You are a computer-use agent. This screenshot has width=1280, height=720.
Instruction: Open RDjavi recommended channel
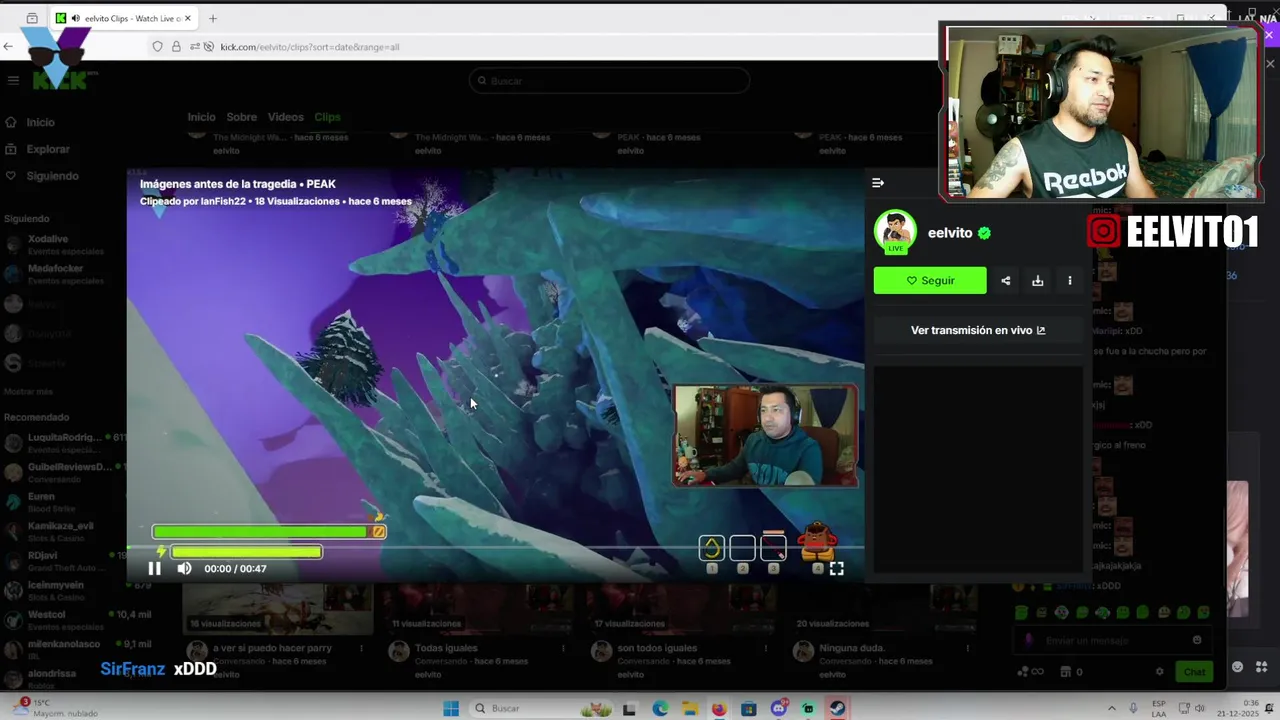pos(64,561)
